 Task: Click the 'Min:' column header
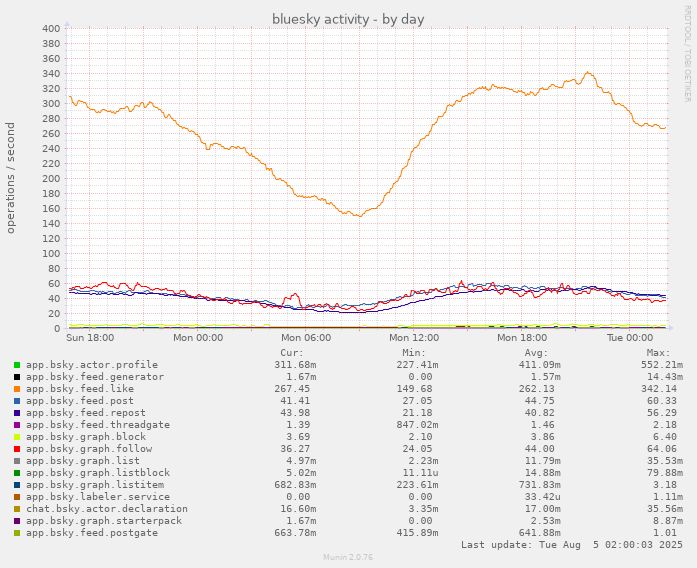414,353
